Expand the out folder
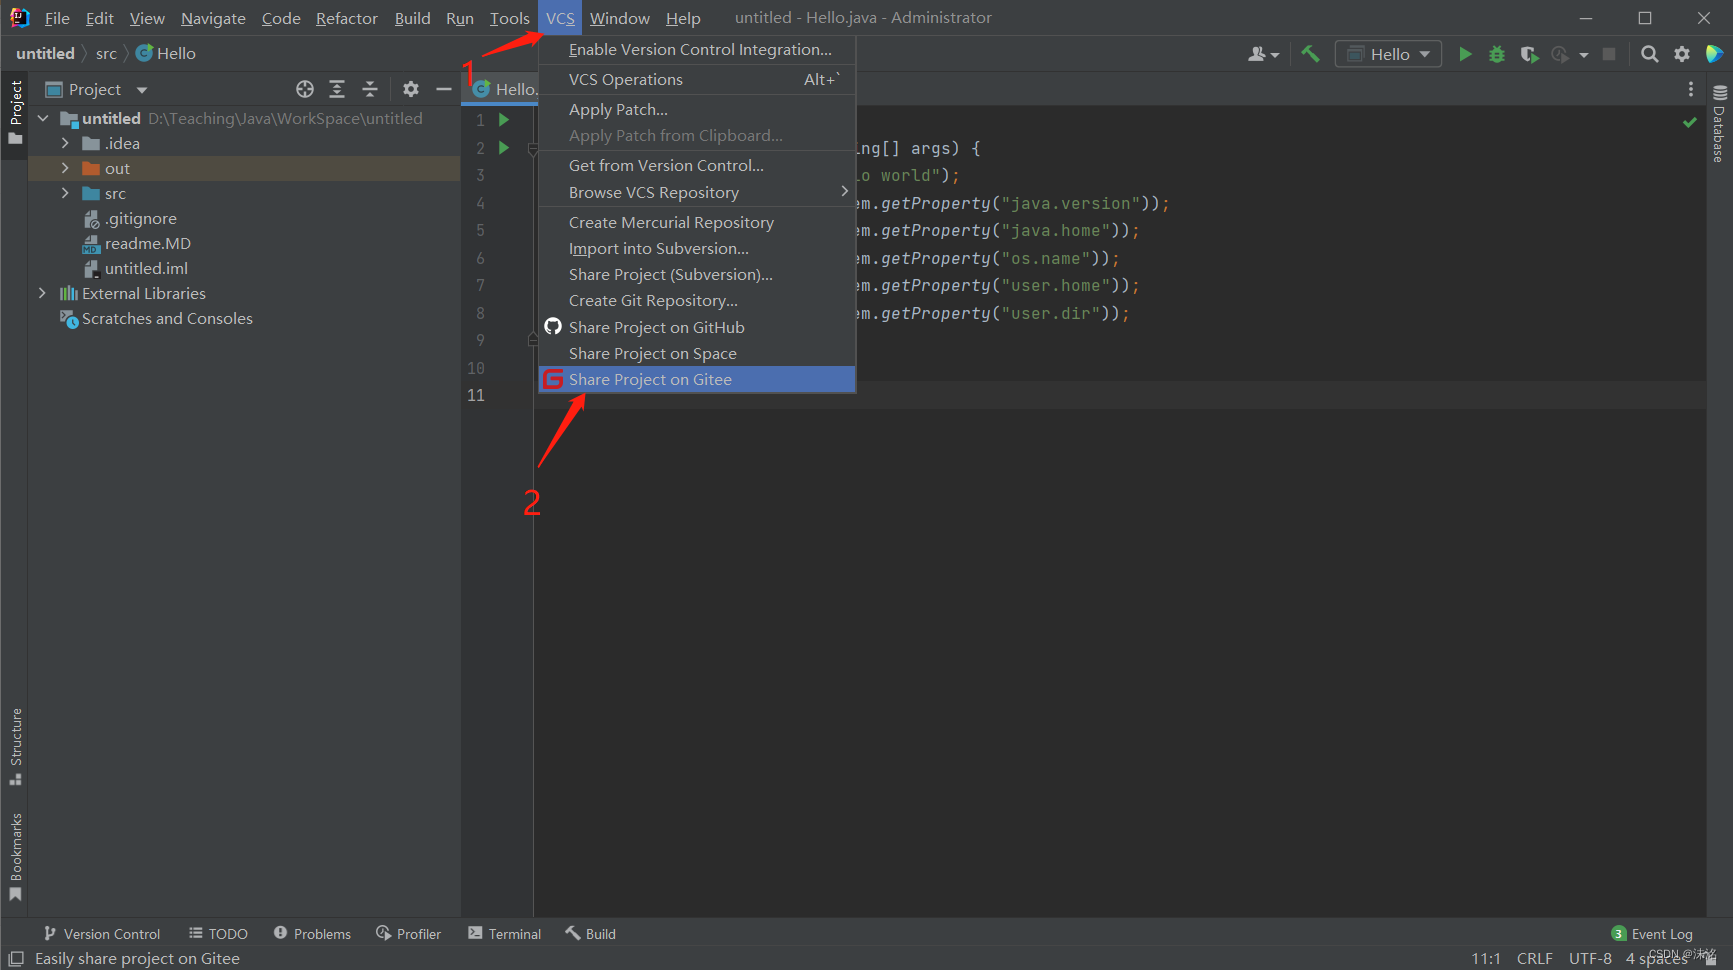The width and height of the screenshot is (1733, 970). coord(66,168)
